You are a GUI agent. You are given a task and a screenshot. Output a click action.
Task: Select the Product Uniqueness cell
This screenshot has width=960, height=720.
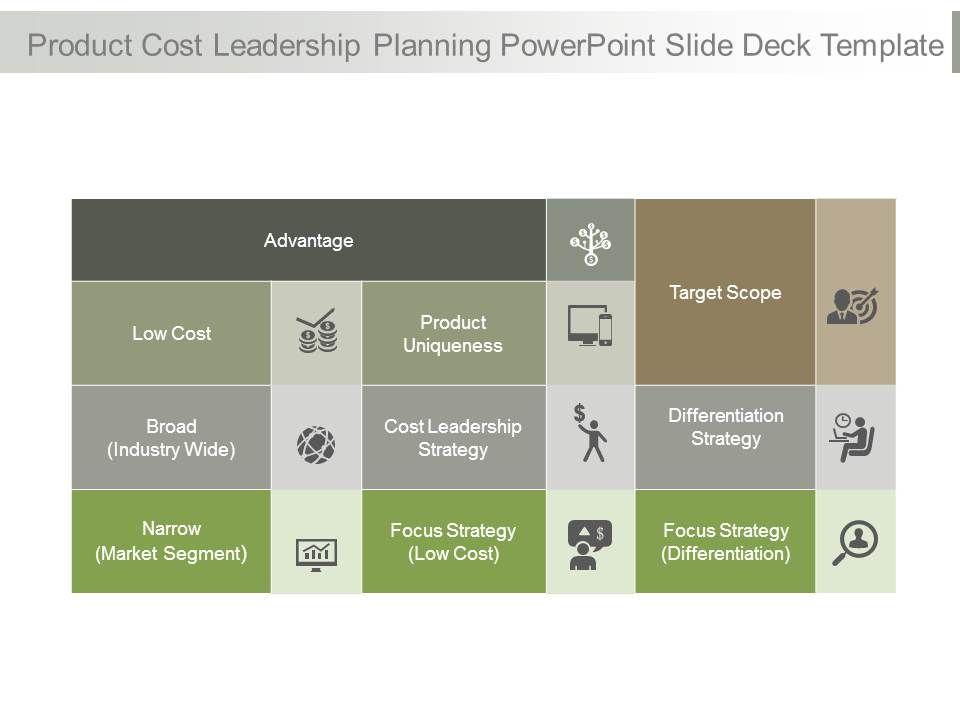point(453,333)
